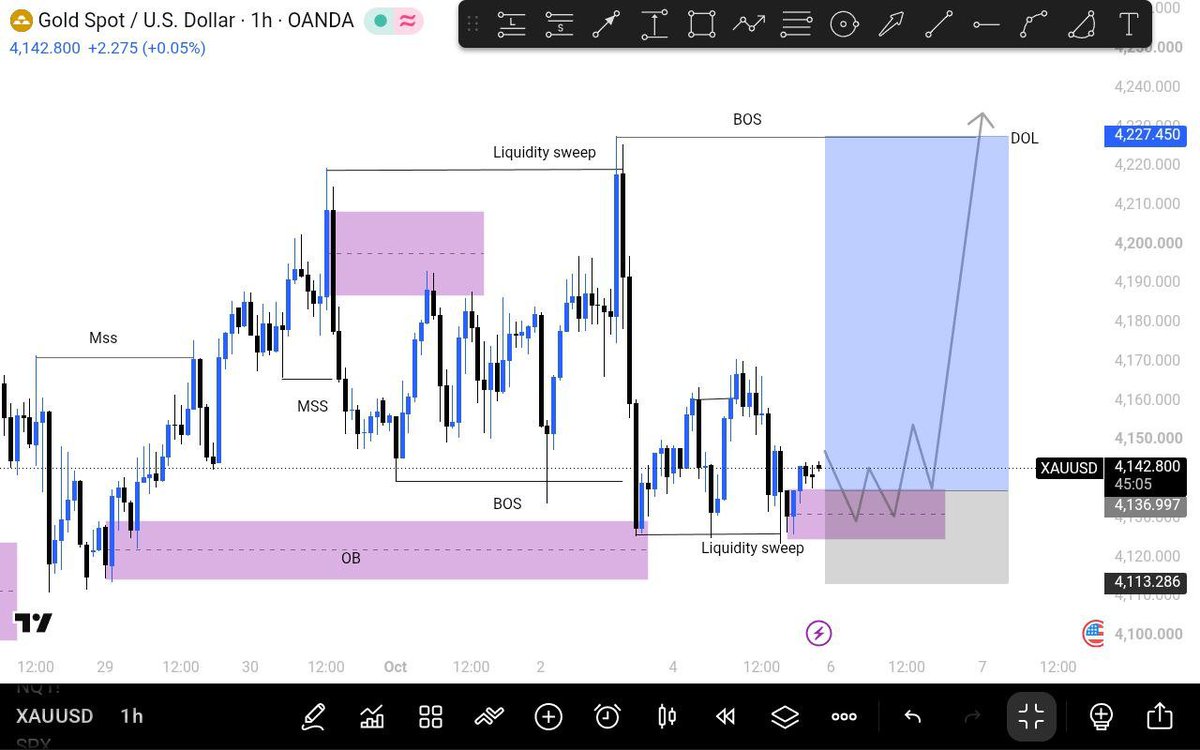This screenshot has width=1200, height=750.
Task: Select the OB order block label
Action: tap(351, 558)
